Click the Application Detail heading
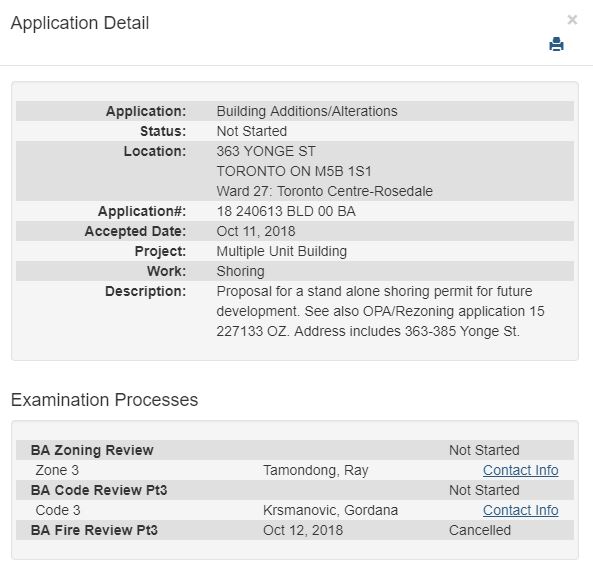593x588 pixels. coord(80,23)
